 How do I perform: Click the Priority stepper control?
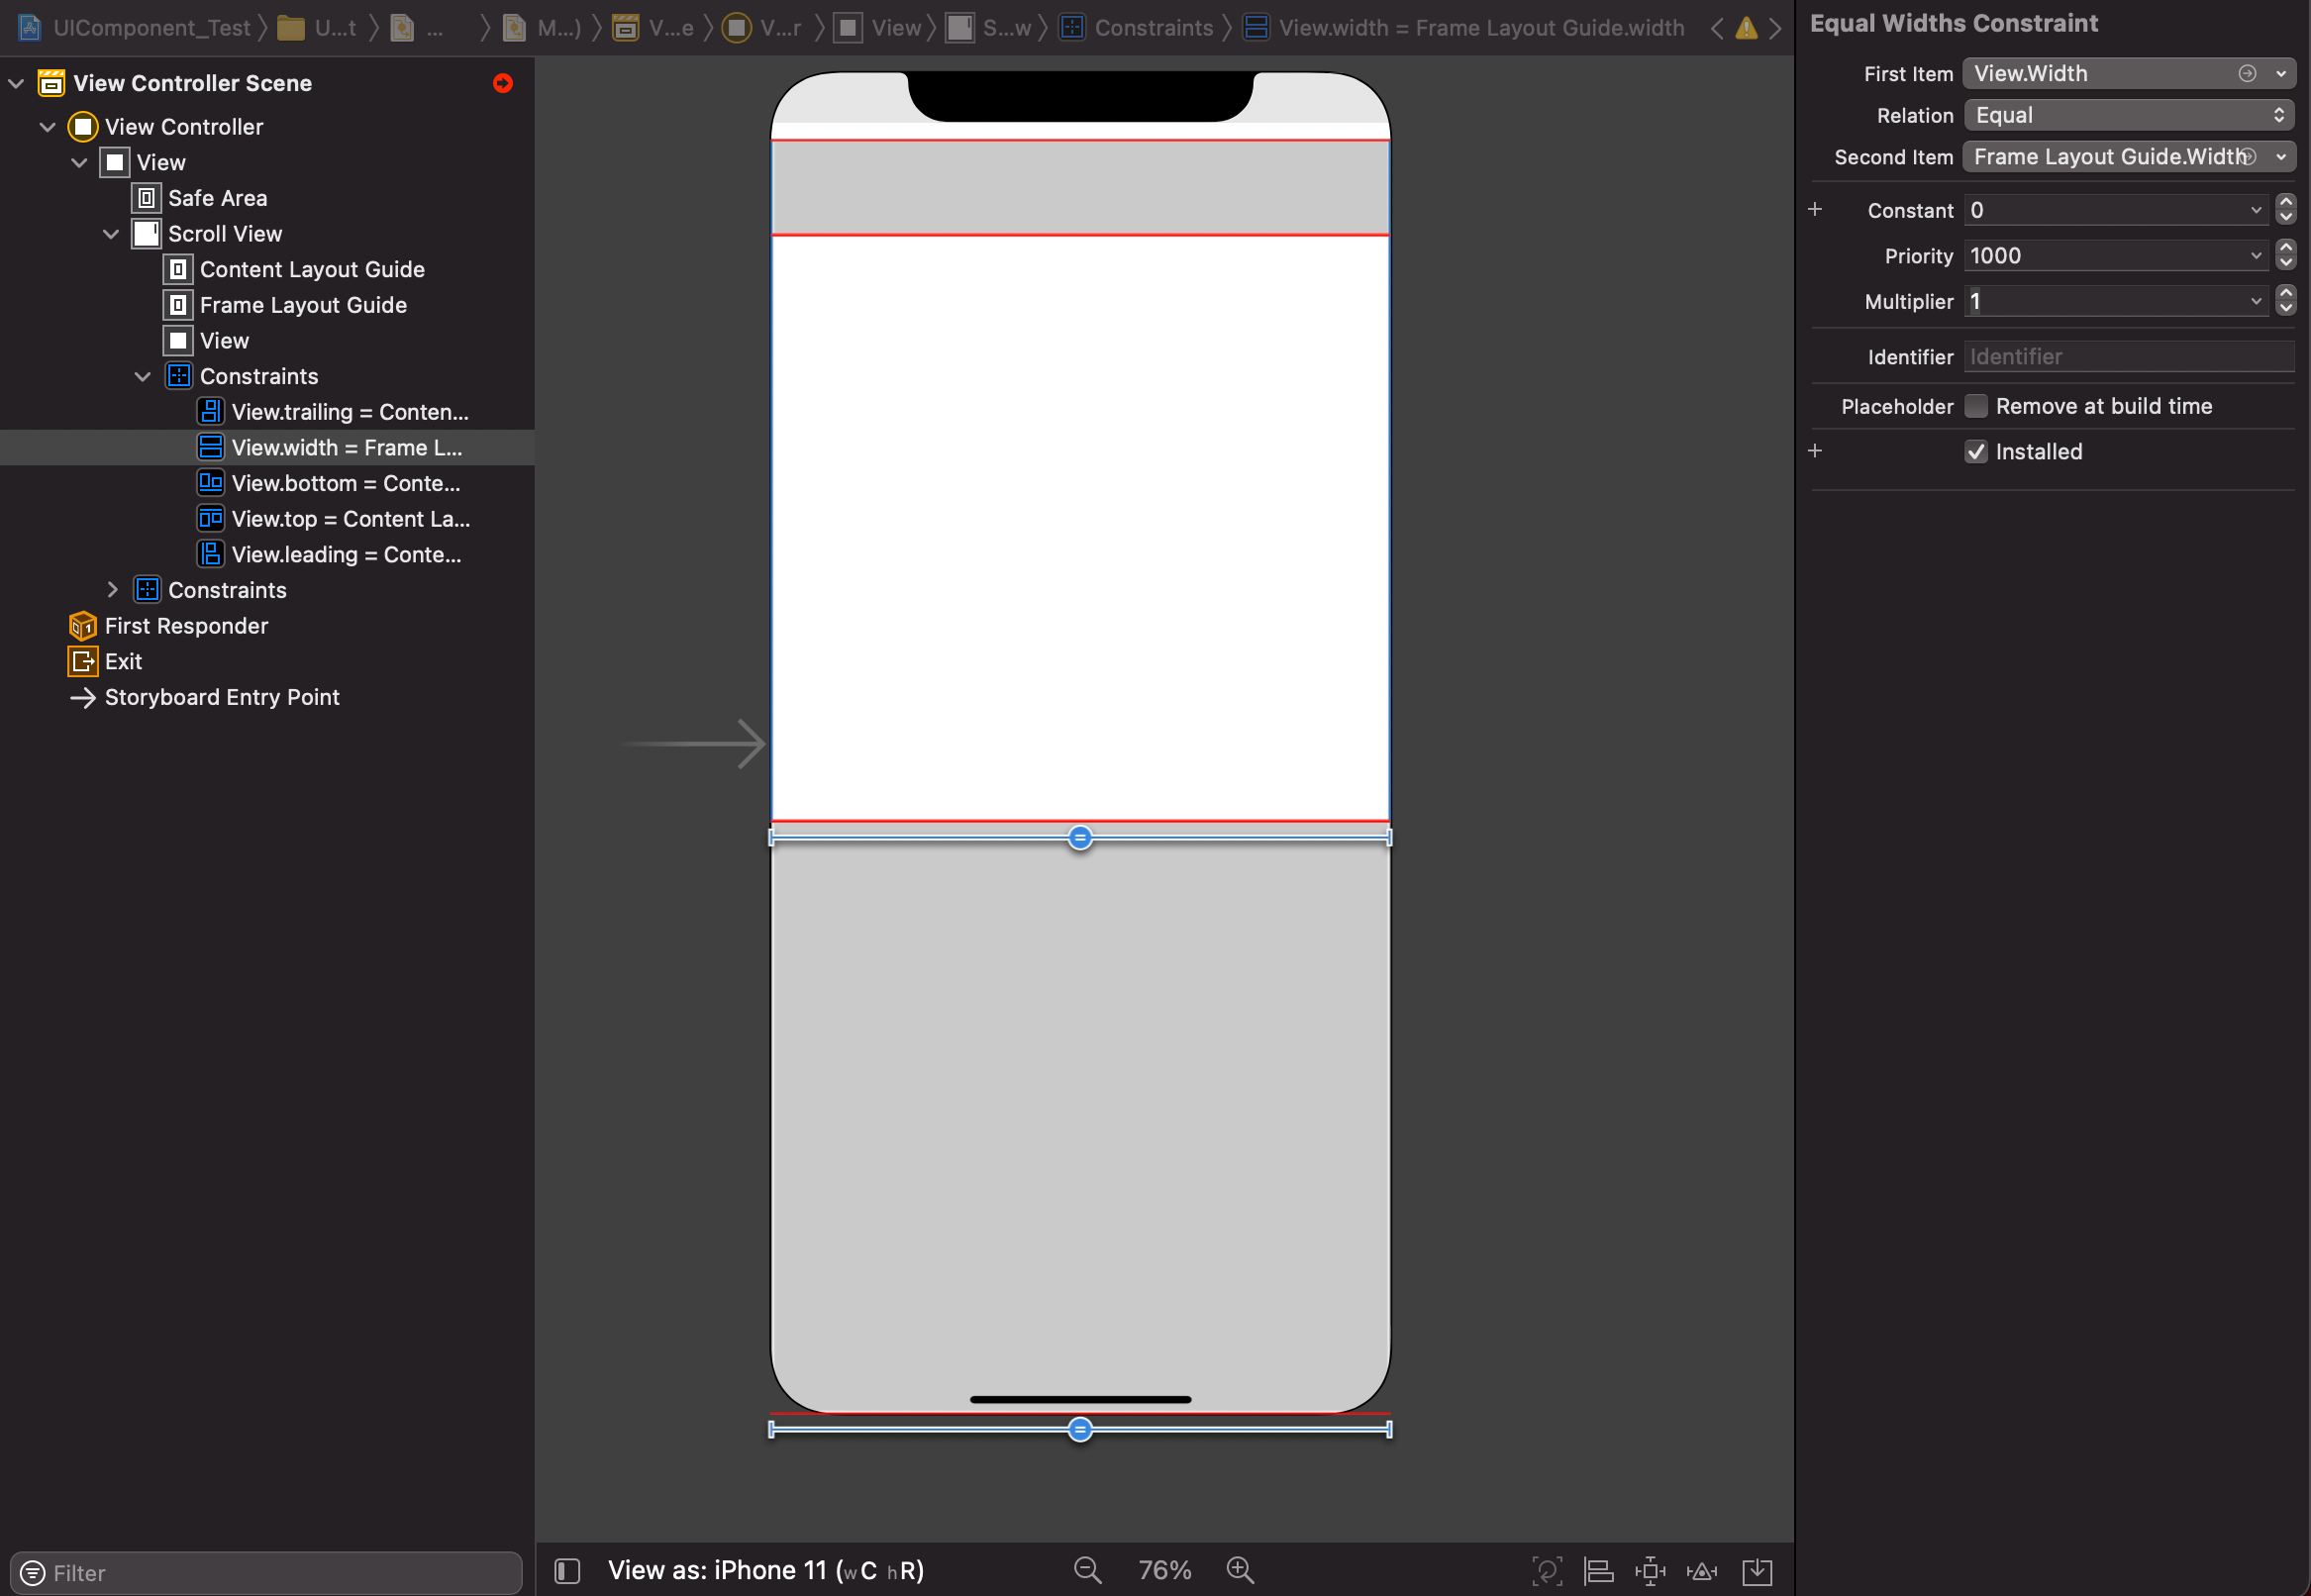pyautogui.click(x=2285, y=255)
